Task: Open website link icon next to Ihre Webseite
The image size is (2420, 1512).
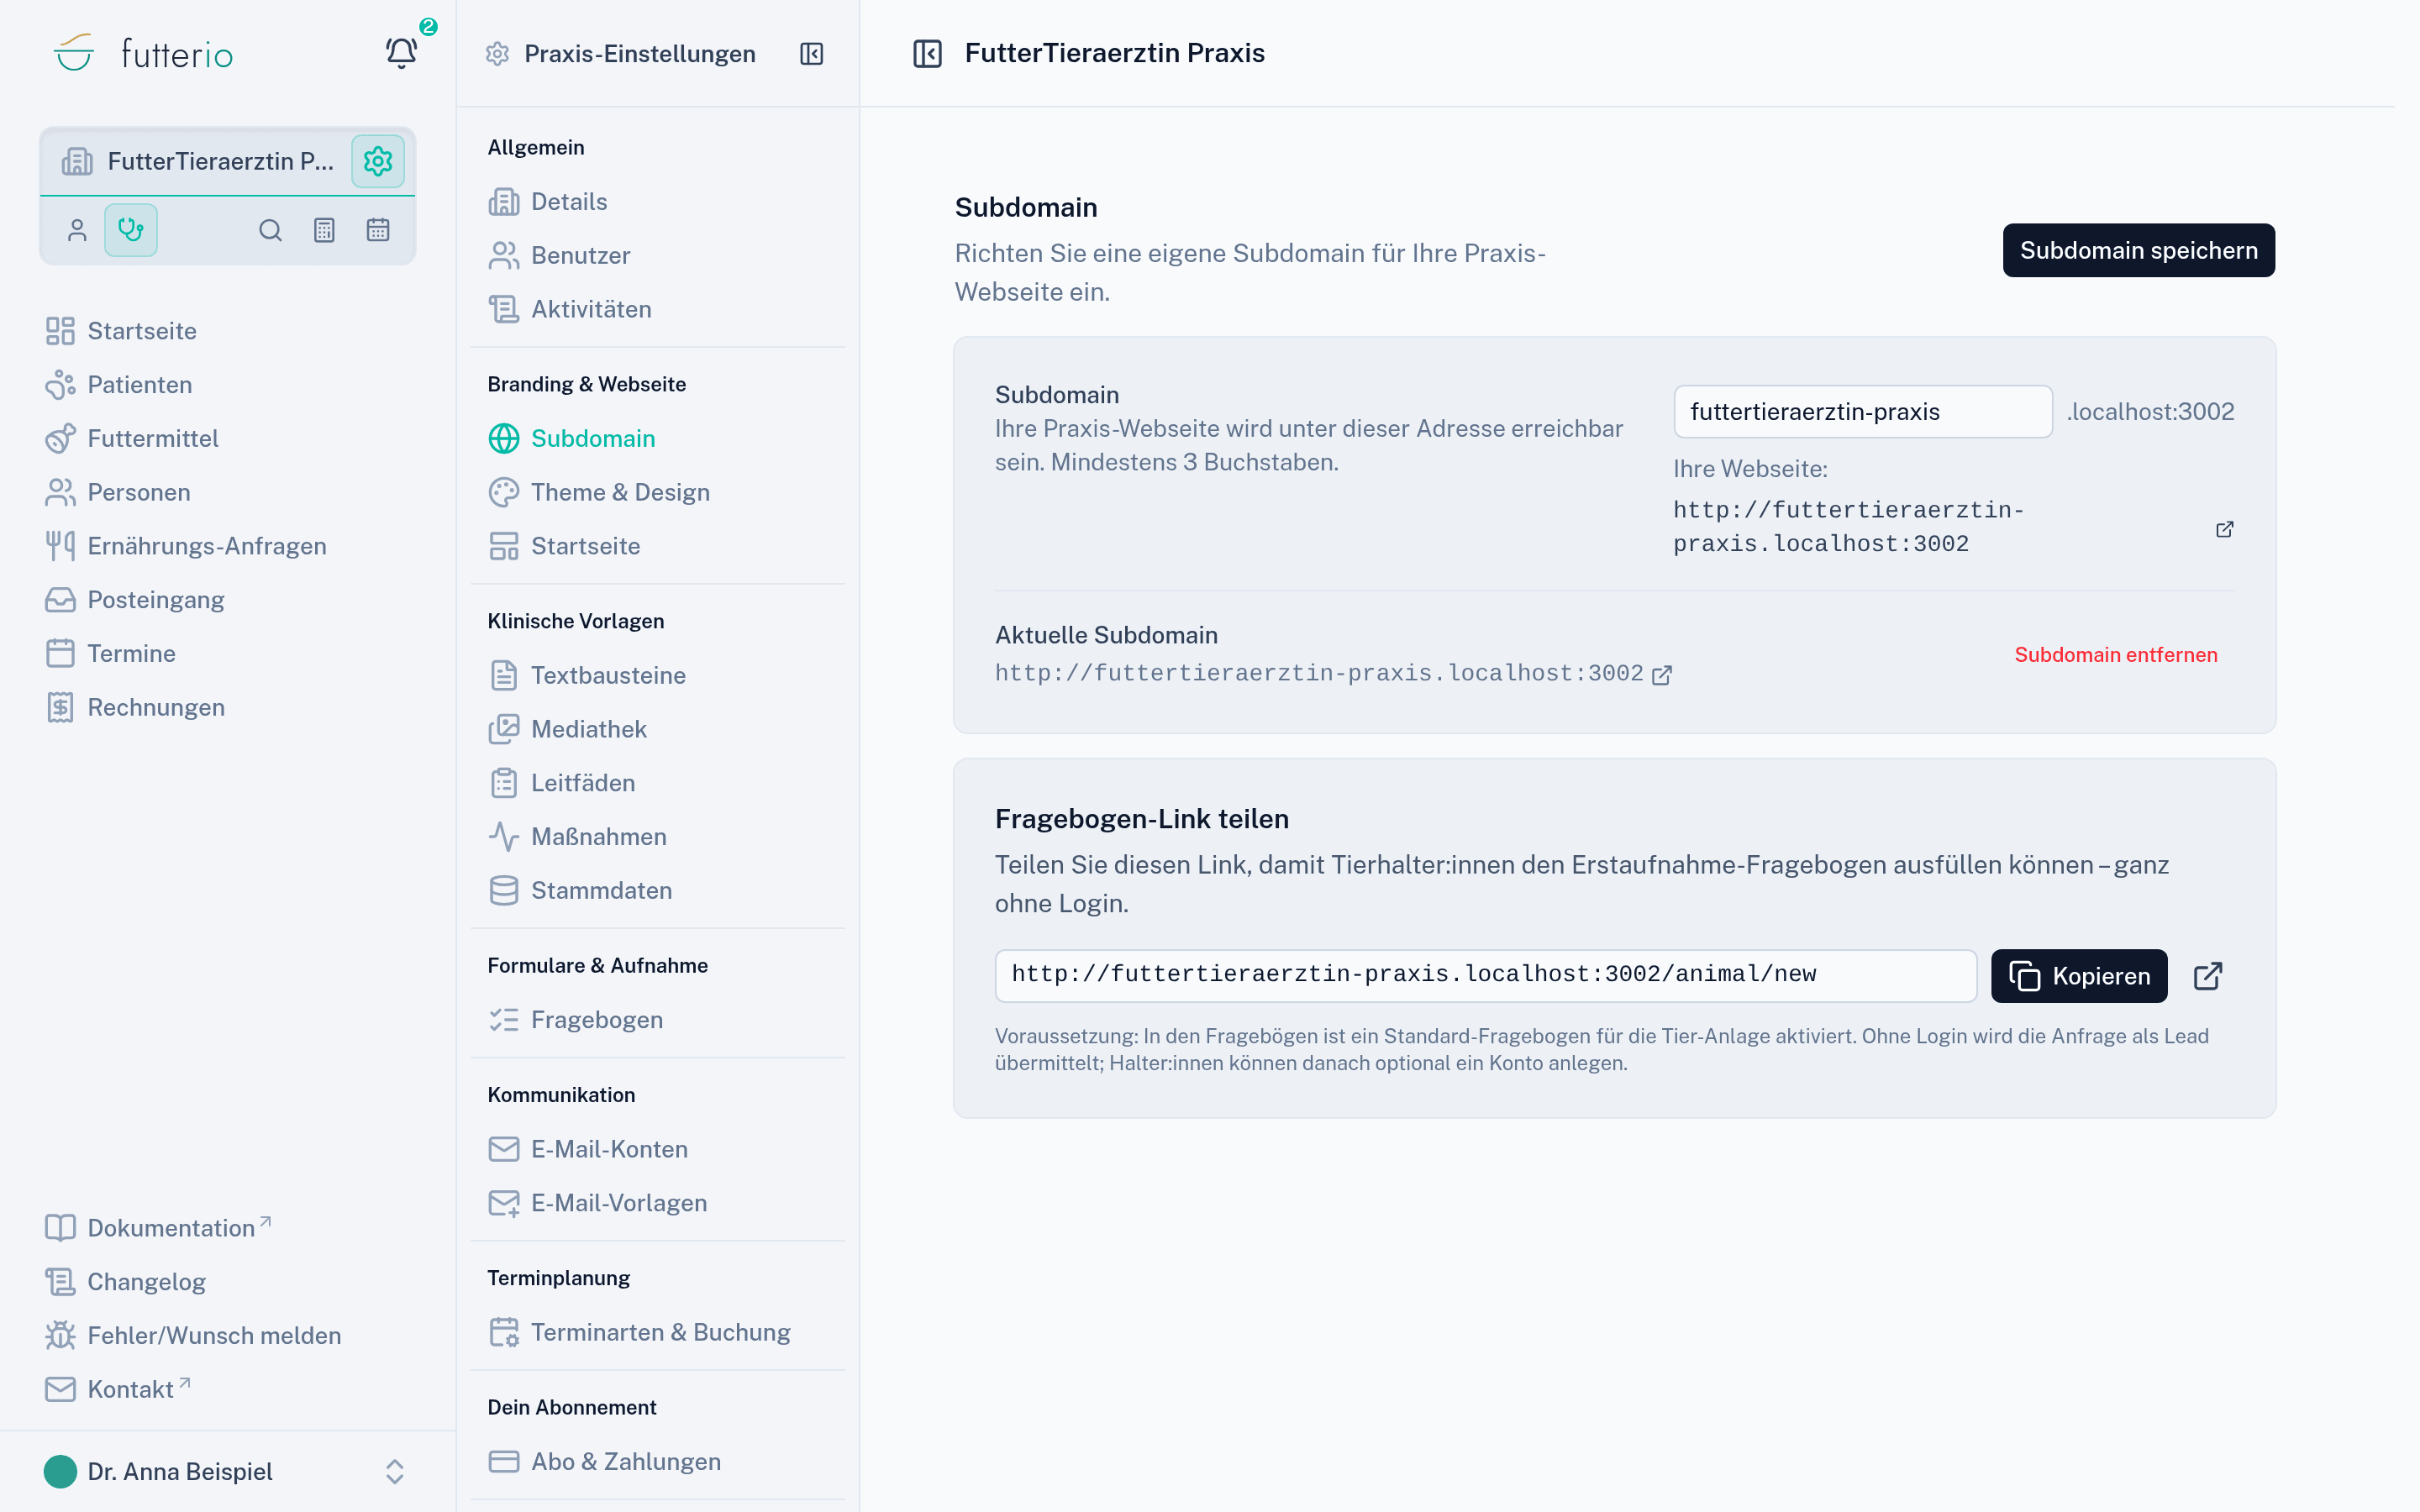Action: pyautogui.click(x=2224, y=529)
